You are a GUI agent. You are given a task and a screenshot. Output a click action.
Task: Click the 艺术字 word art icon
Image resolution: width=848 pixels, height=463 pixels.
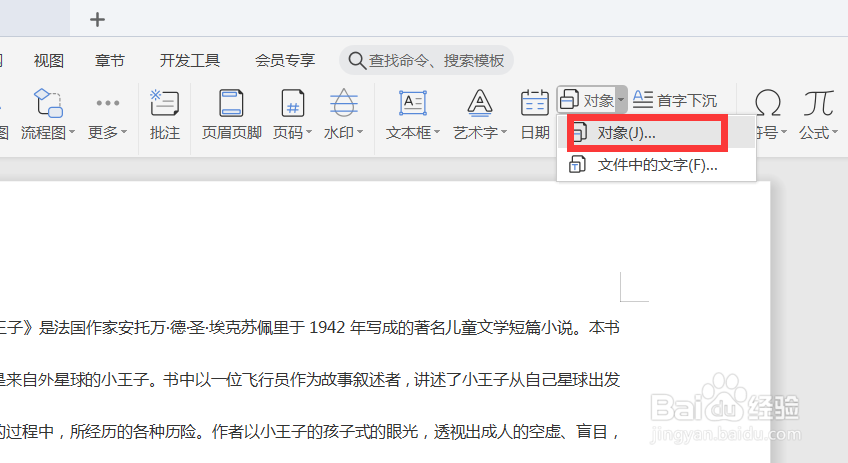(480, 103)
